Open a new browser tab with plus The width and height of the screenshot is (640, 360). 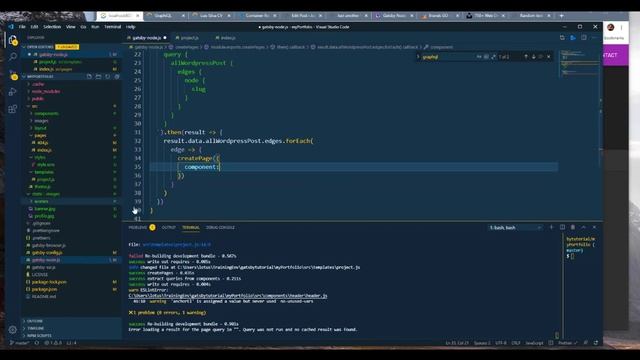(562, 16)
